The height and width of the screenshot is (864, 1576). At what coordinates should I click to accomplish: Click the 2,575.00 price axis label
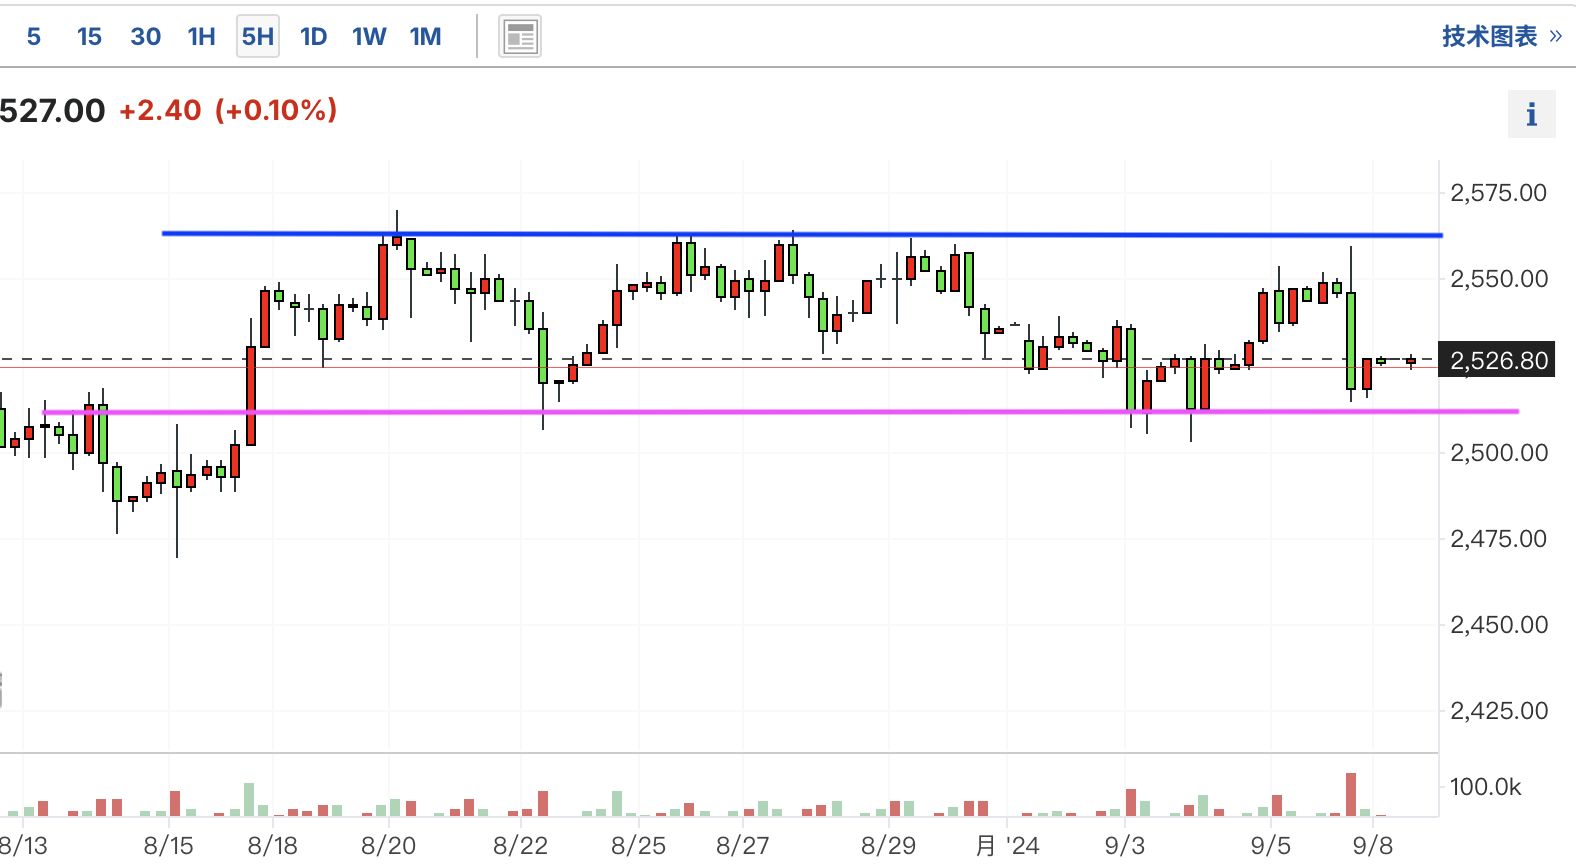[1498, 193]
